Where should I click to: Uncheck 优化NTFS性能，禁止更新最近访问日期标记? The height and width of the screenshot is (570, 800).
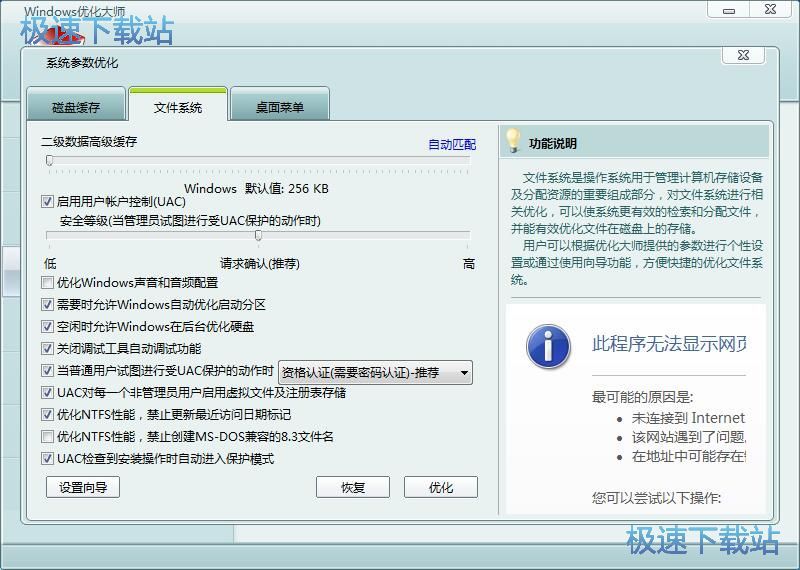coord(47,414)
